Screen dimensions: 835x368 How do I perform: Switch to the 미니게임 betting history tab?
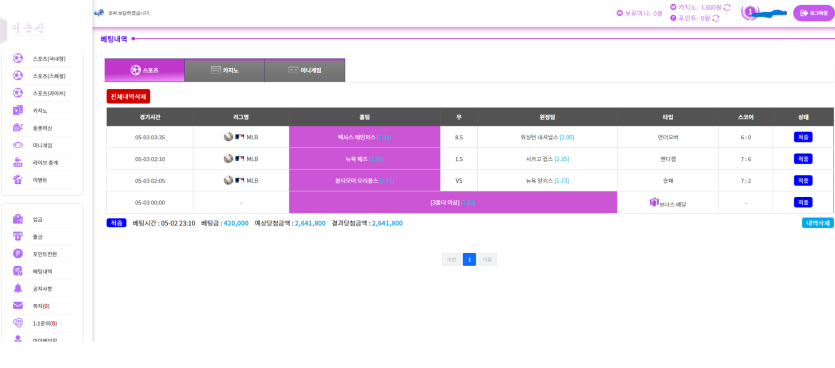pos(305,70)
